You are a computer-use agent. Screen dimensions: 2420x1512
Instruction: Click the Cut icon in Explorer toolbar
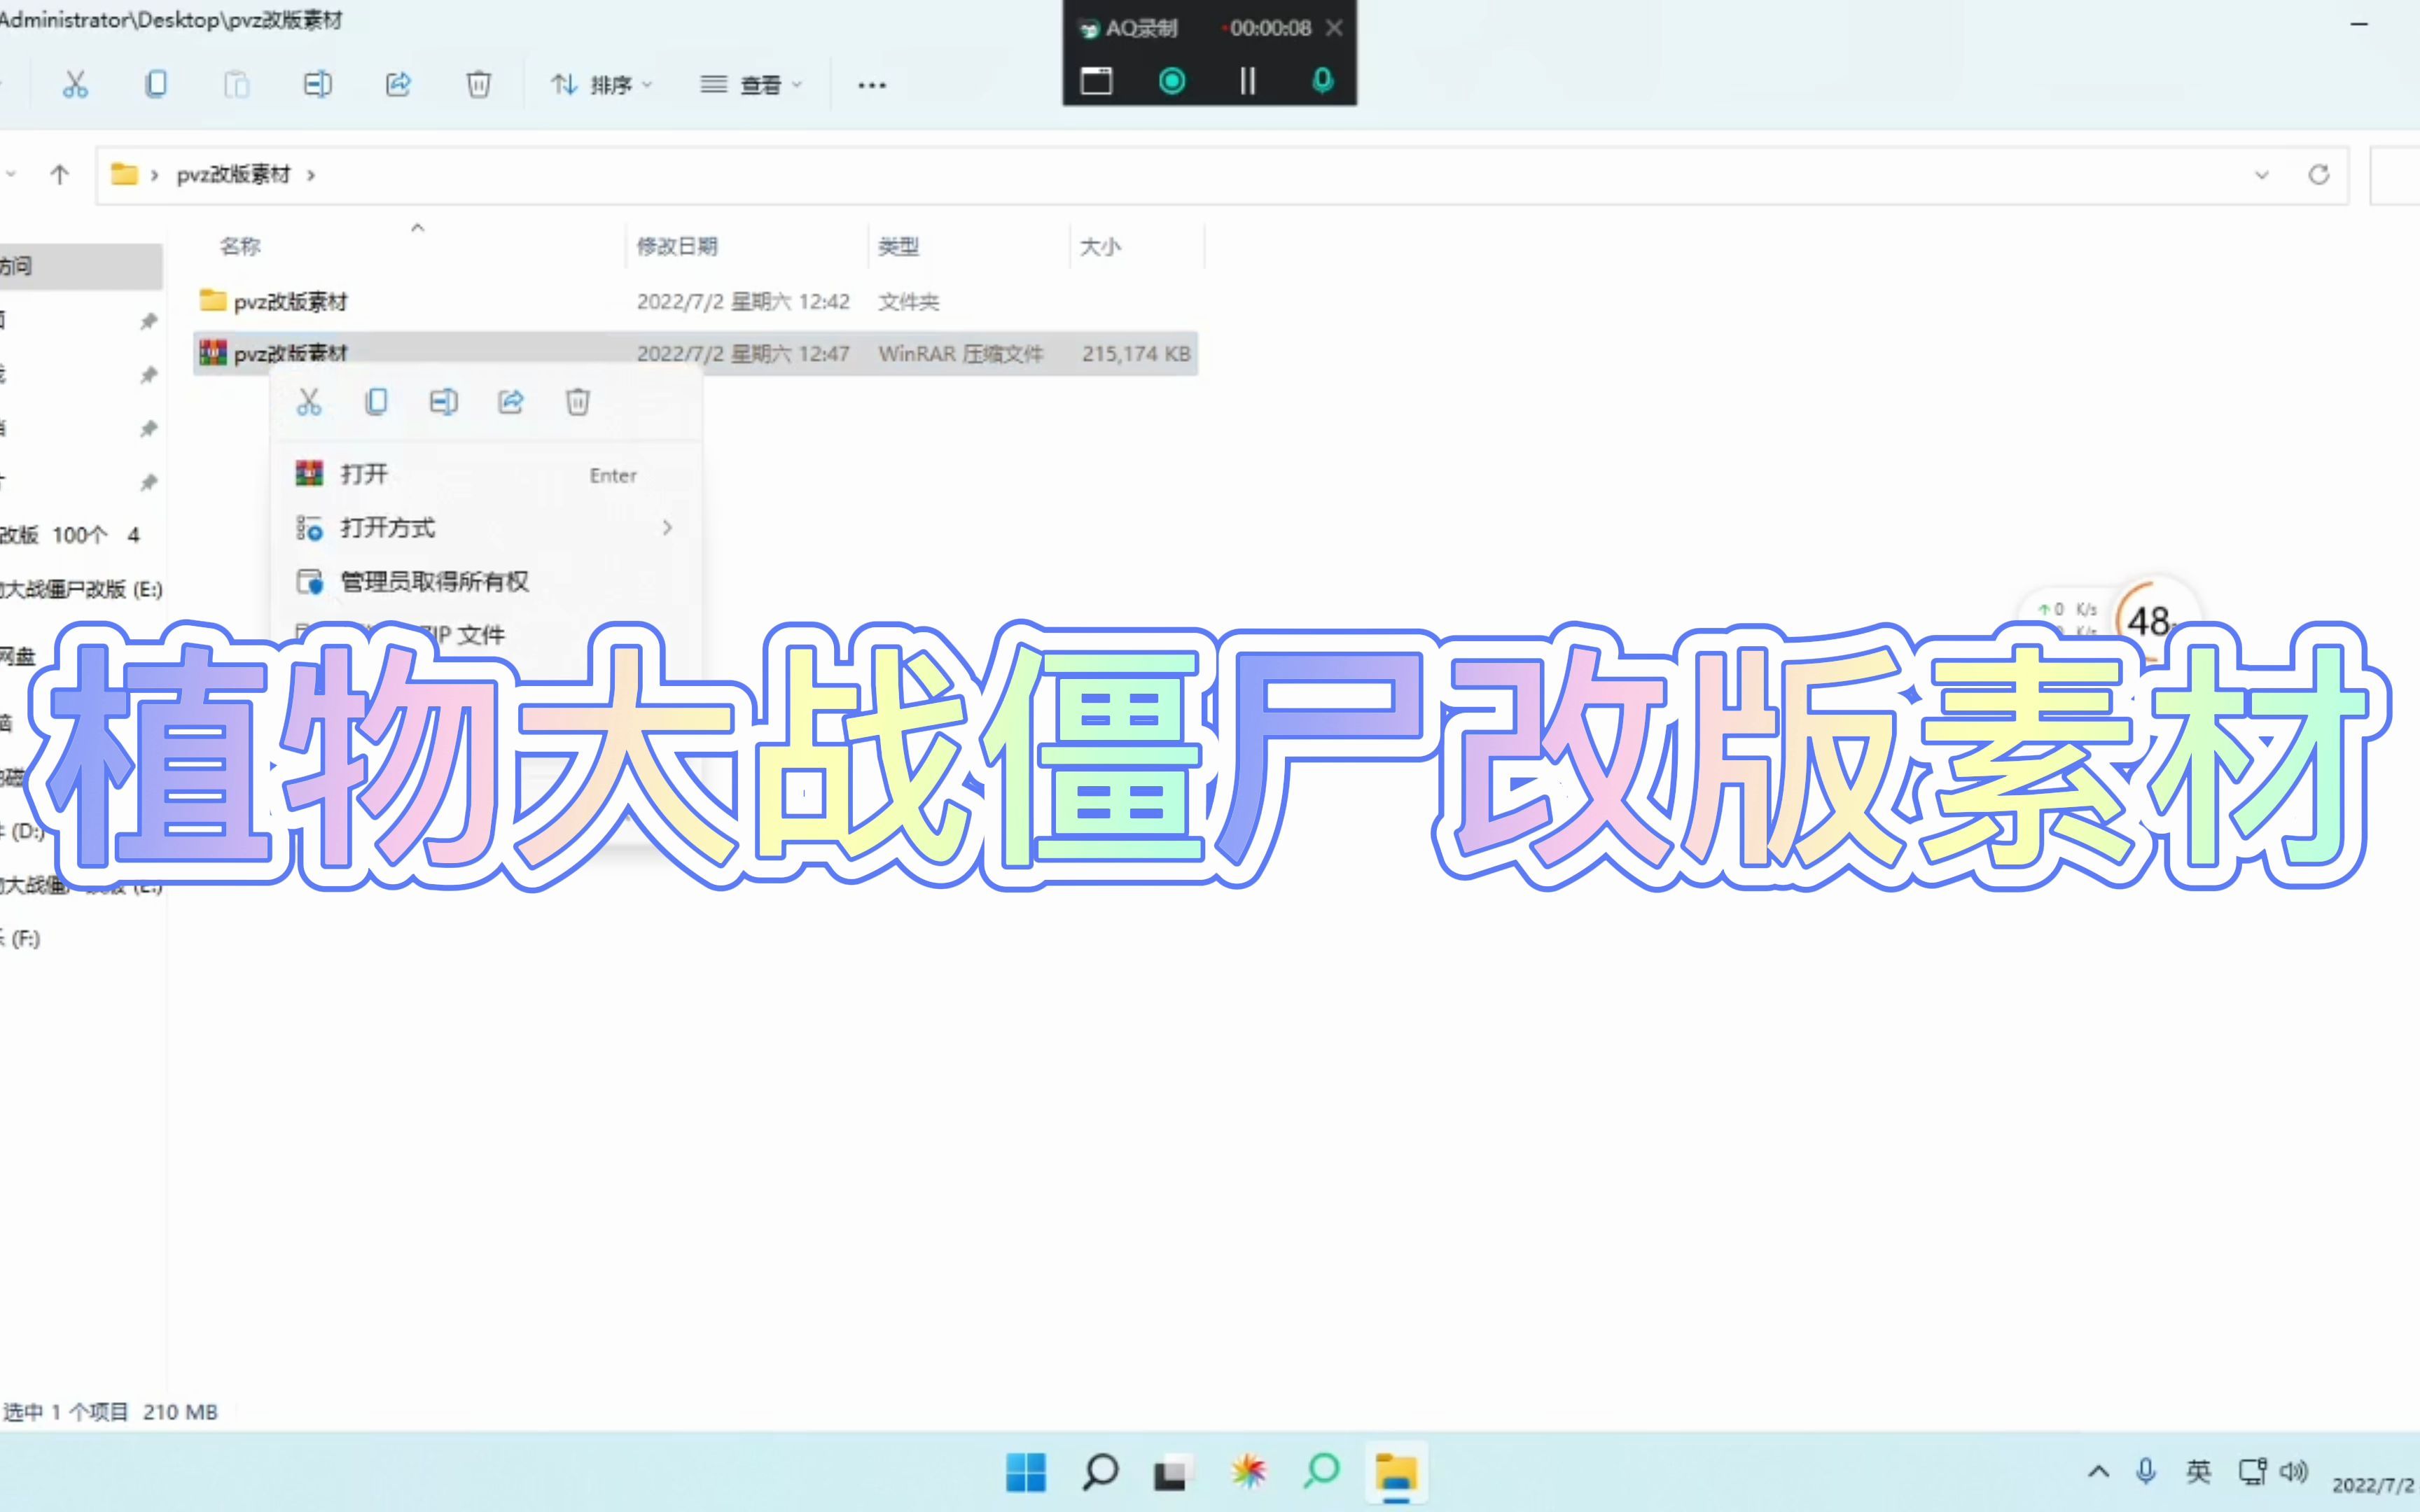click(x=75, y=85)
